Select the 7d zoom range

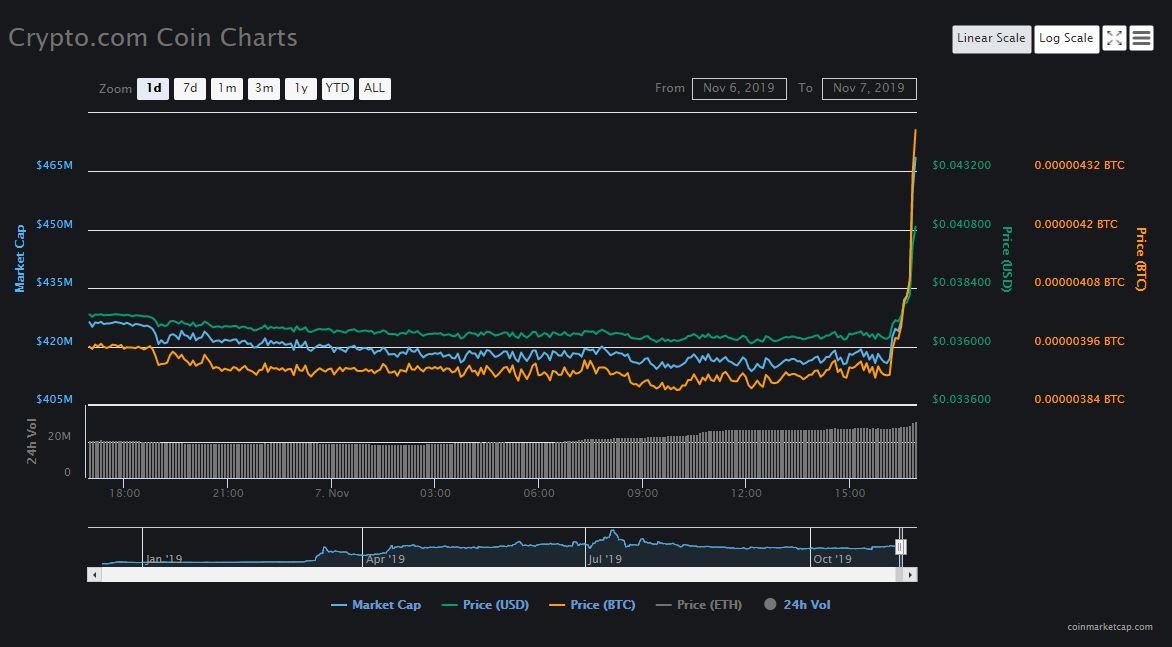click(x=190, y=88)
